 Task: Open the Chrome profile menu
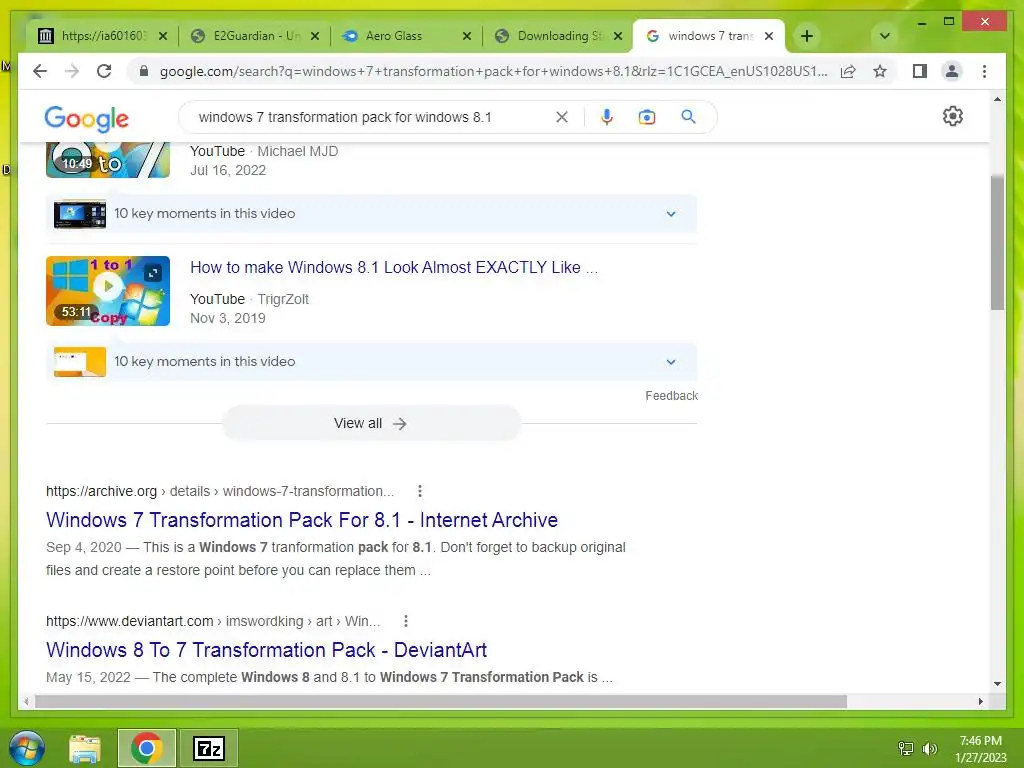click(952, 71)
